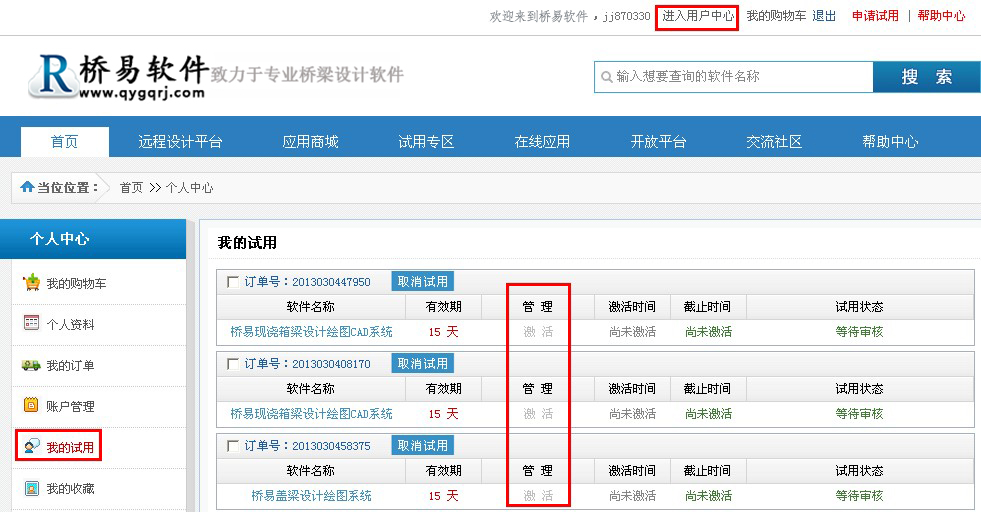
Task: Click the magnifier icon in search box
Action: [x=605, y=76]
